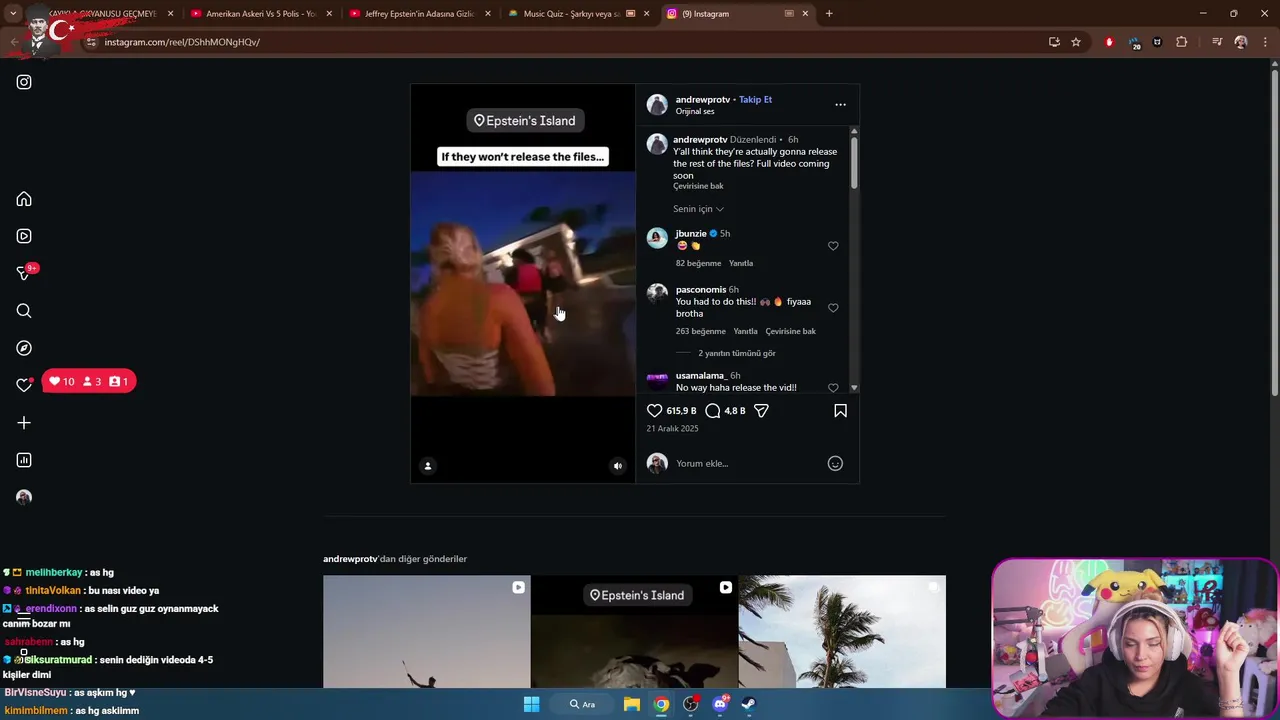The image size is (1280, 720).
Task: Toggle the video sound speaker icon
Action: coord(617,466)
